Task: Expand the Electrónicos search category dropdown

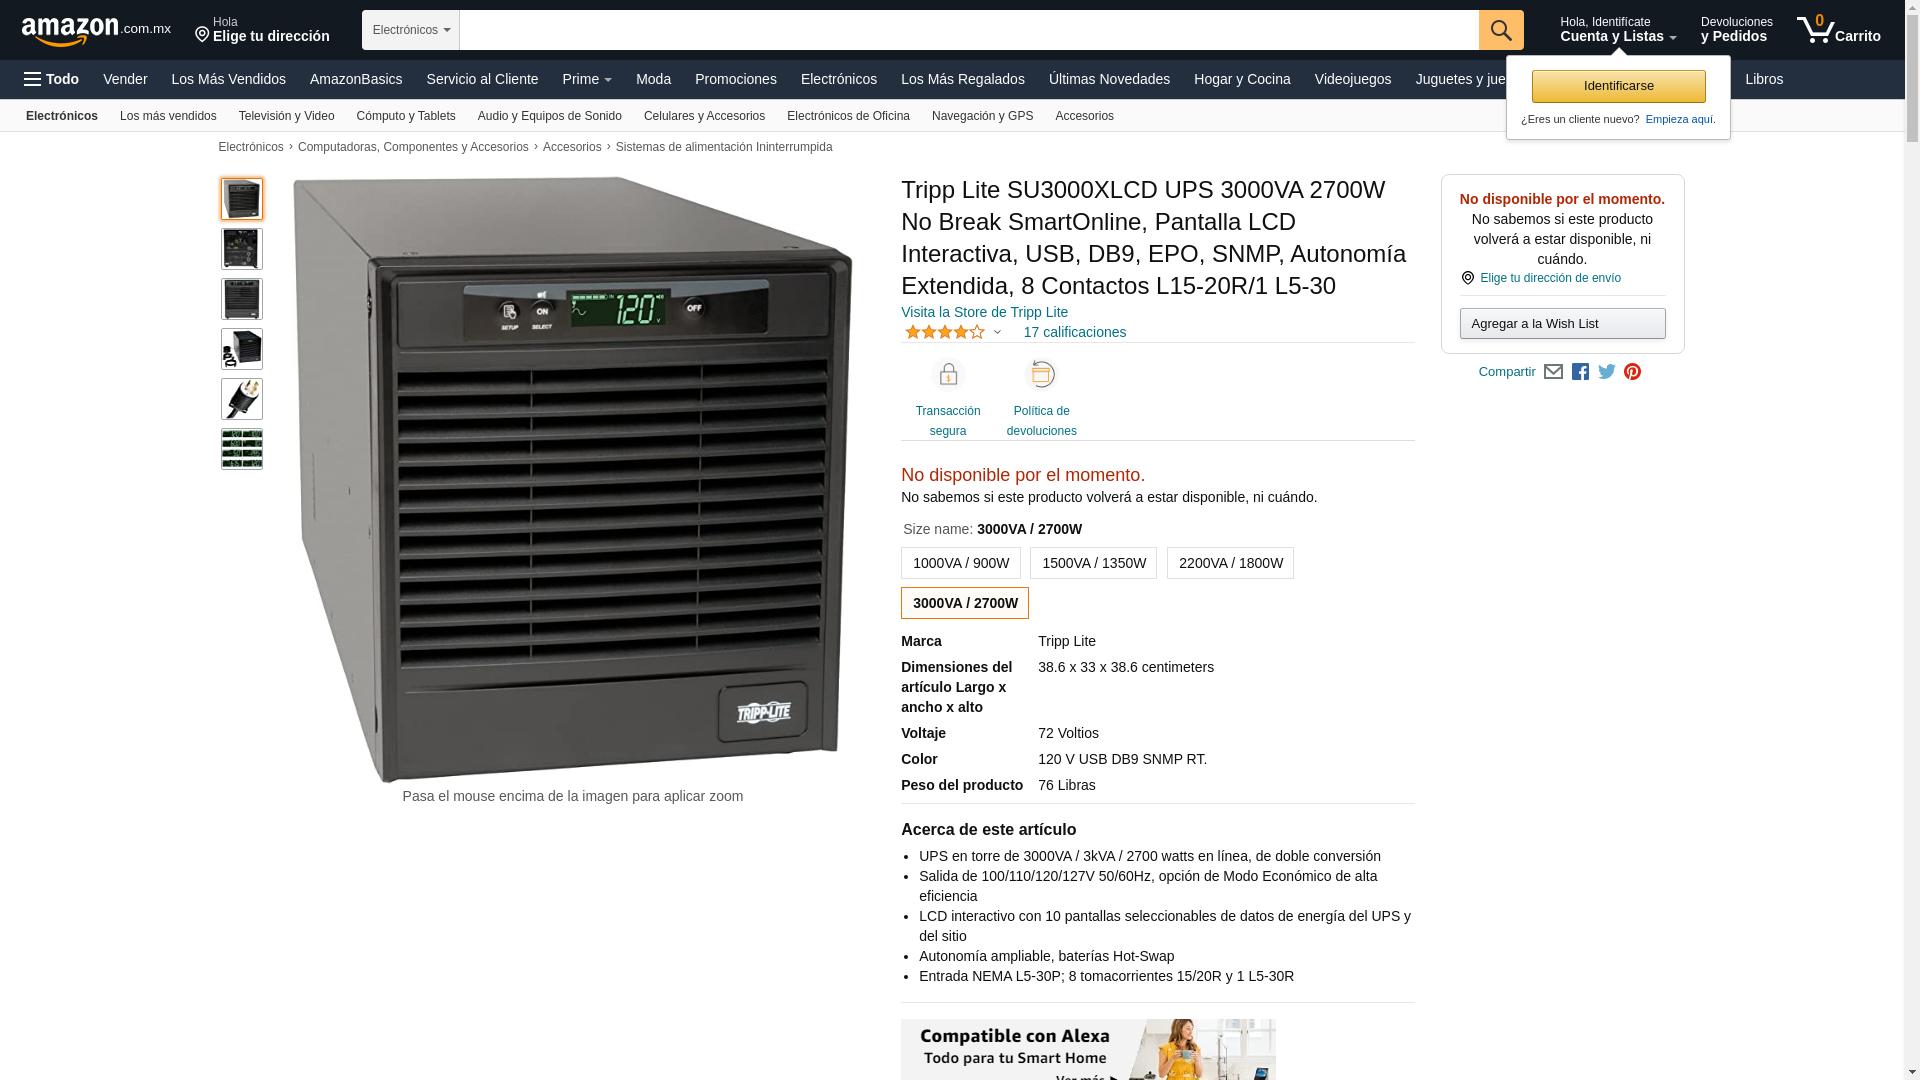Action: tap(411, 30)
